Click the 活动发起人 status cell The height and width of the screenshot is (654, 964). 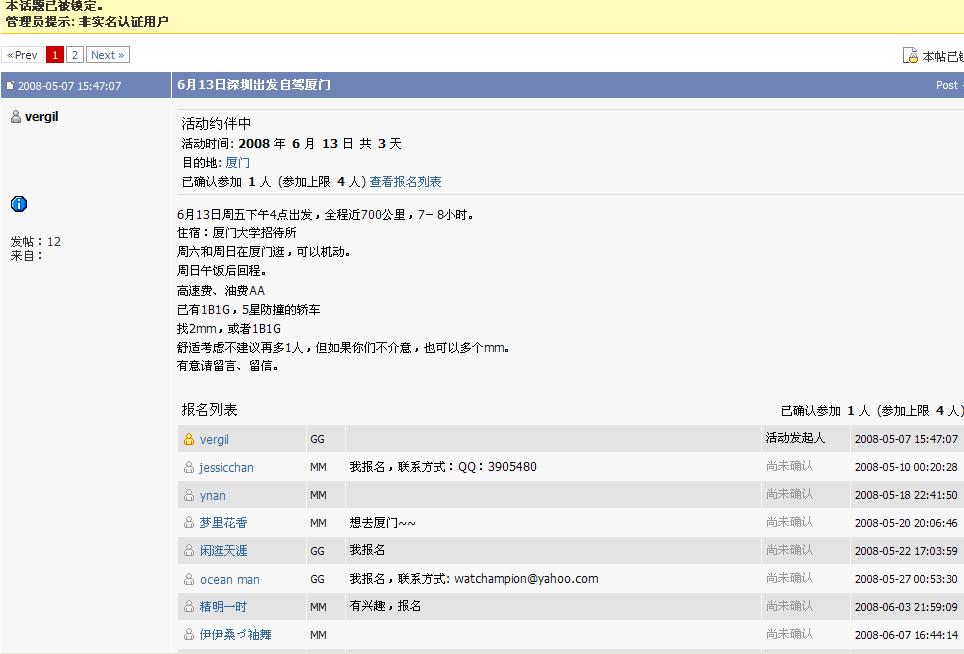795,438
